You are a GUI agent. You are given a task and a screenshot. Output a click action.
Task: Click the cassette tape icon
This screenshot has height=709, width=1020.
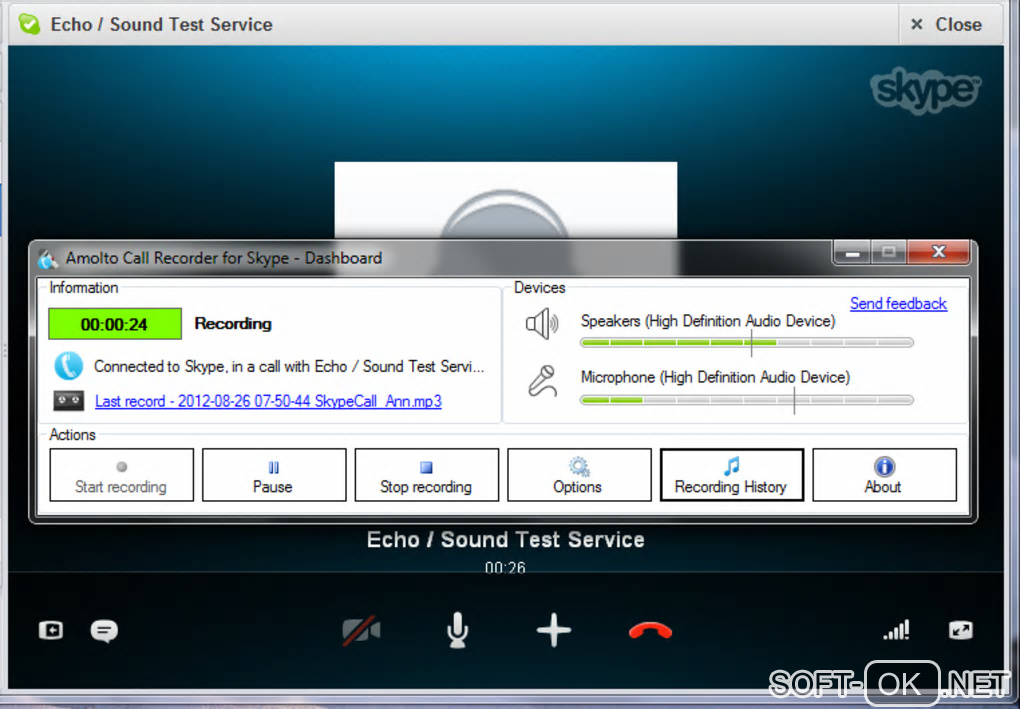[68, 401]
